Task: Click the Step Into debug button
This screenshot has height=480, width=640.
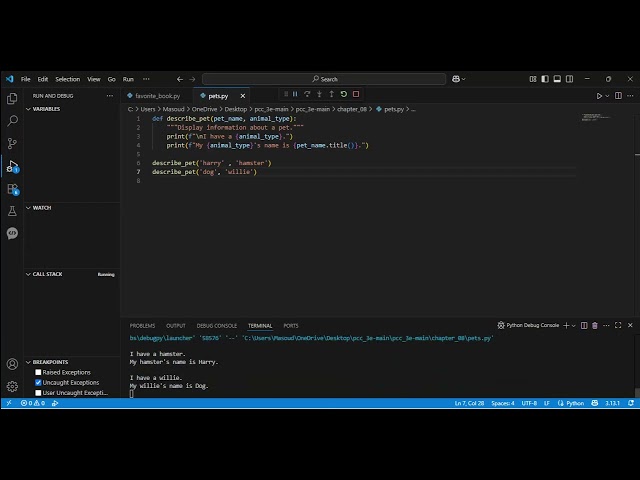Action: tap(319, 94)
